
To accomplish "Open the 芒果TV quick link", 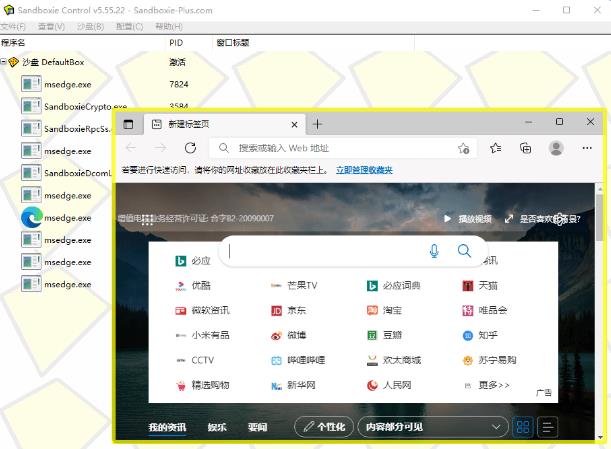I will pyautogui.click(x=294, y=286).
